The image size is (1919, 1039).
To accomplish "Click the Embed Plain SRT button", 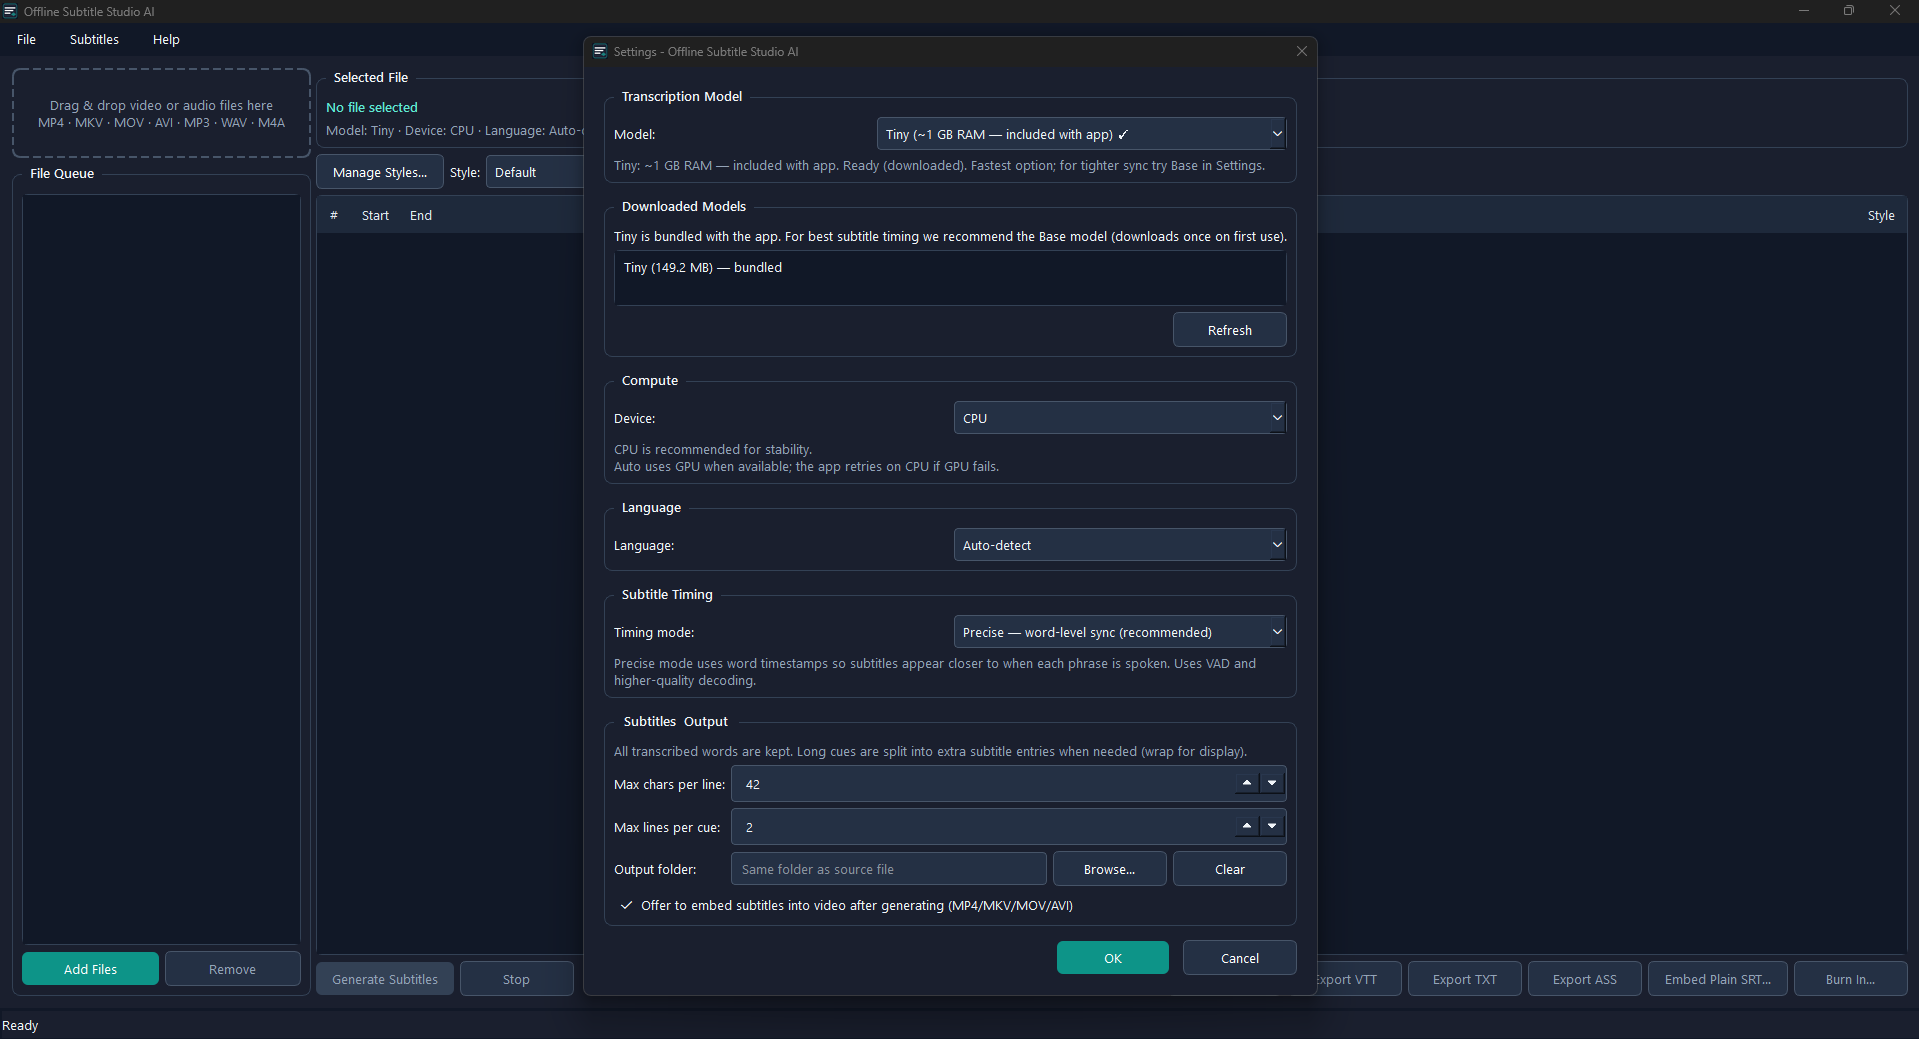I will pos(1717,979).
